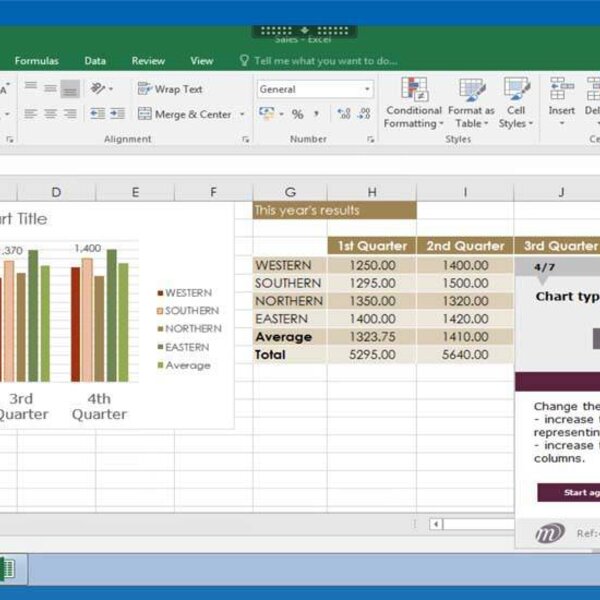Viewport: 600px width, 600px height.
Task: Select the cell with 1500.00
Action: pyautogui.click(x=465, y=283)
